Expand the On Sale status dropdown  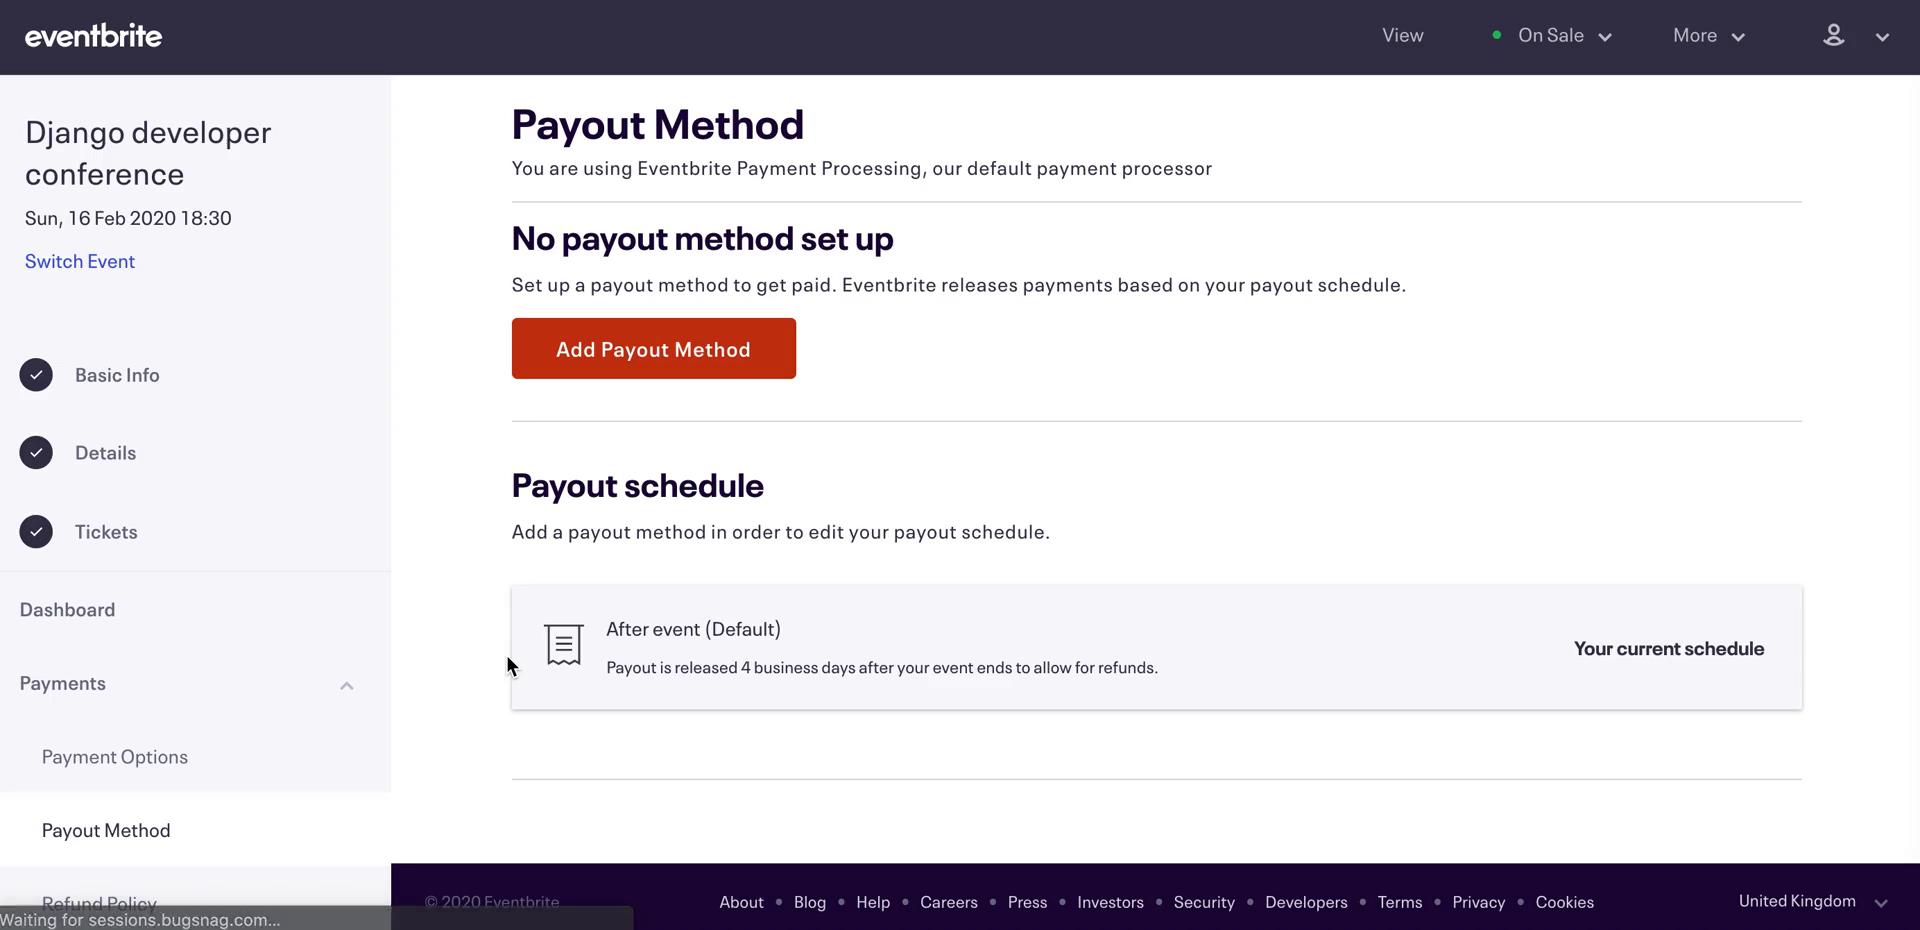1564,35
